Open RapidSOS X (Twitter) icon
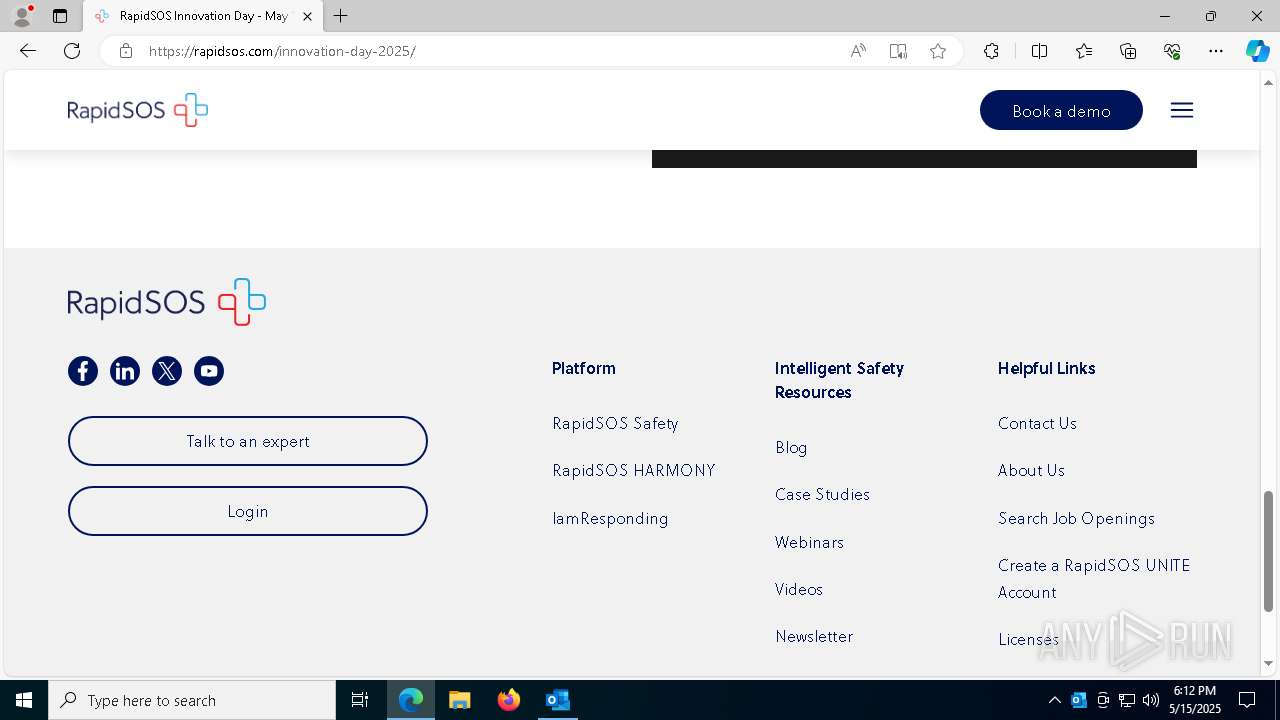 (167, 371)
